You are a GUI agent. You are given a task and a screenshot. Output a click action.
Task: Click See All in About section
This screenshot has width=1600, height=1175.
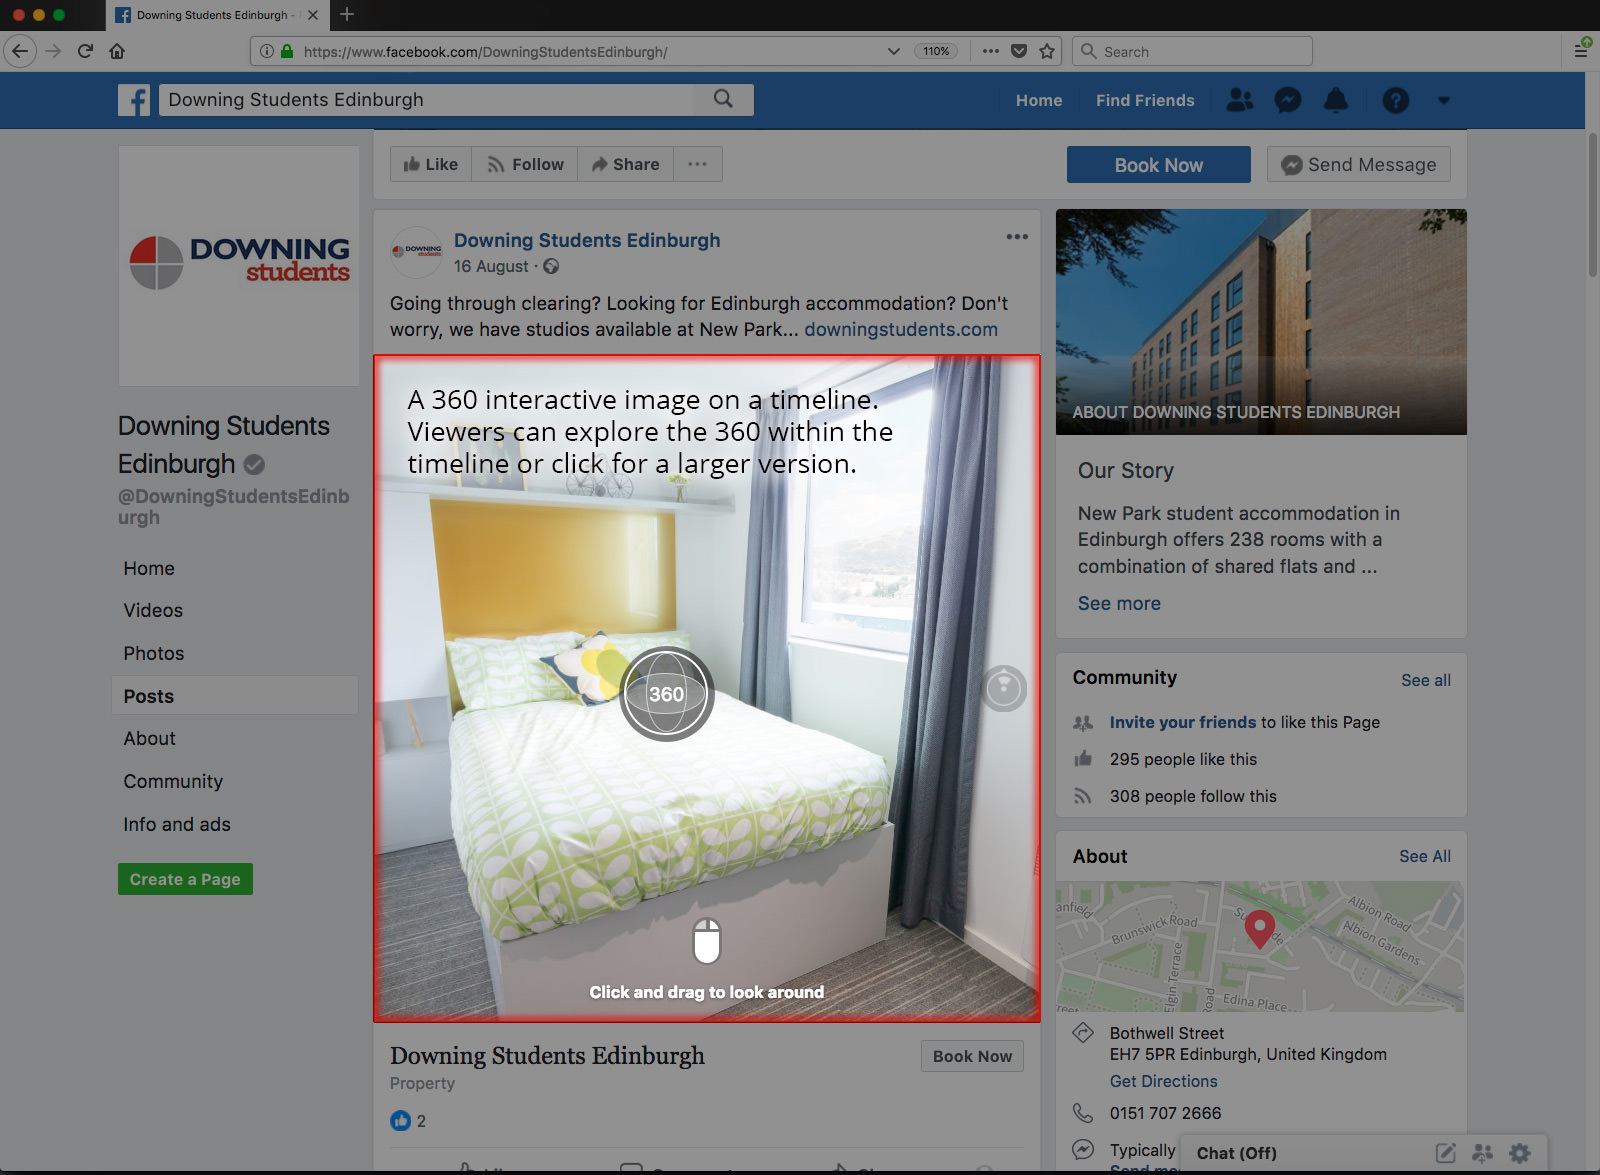pos(1425,856)
